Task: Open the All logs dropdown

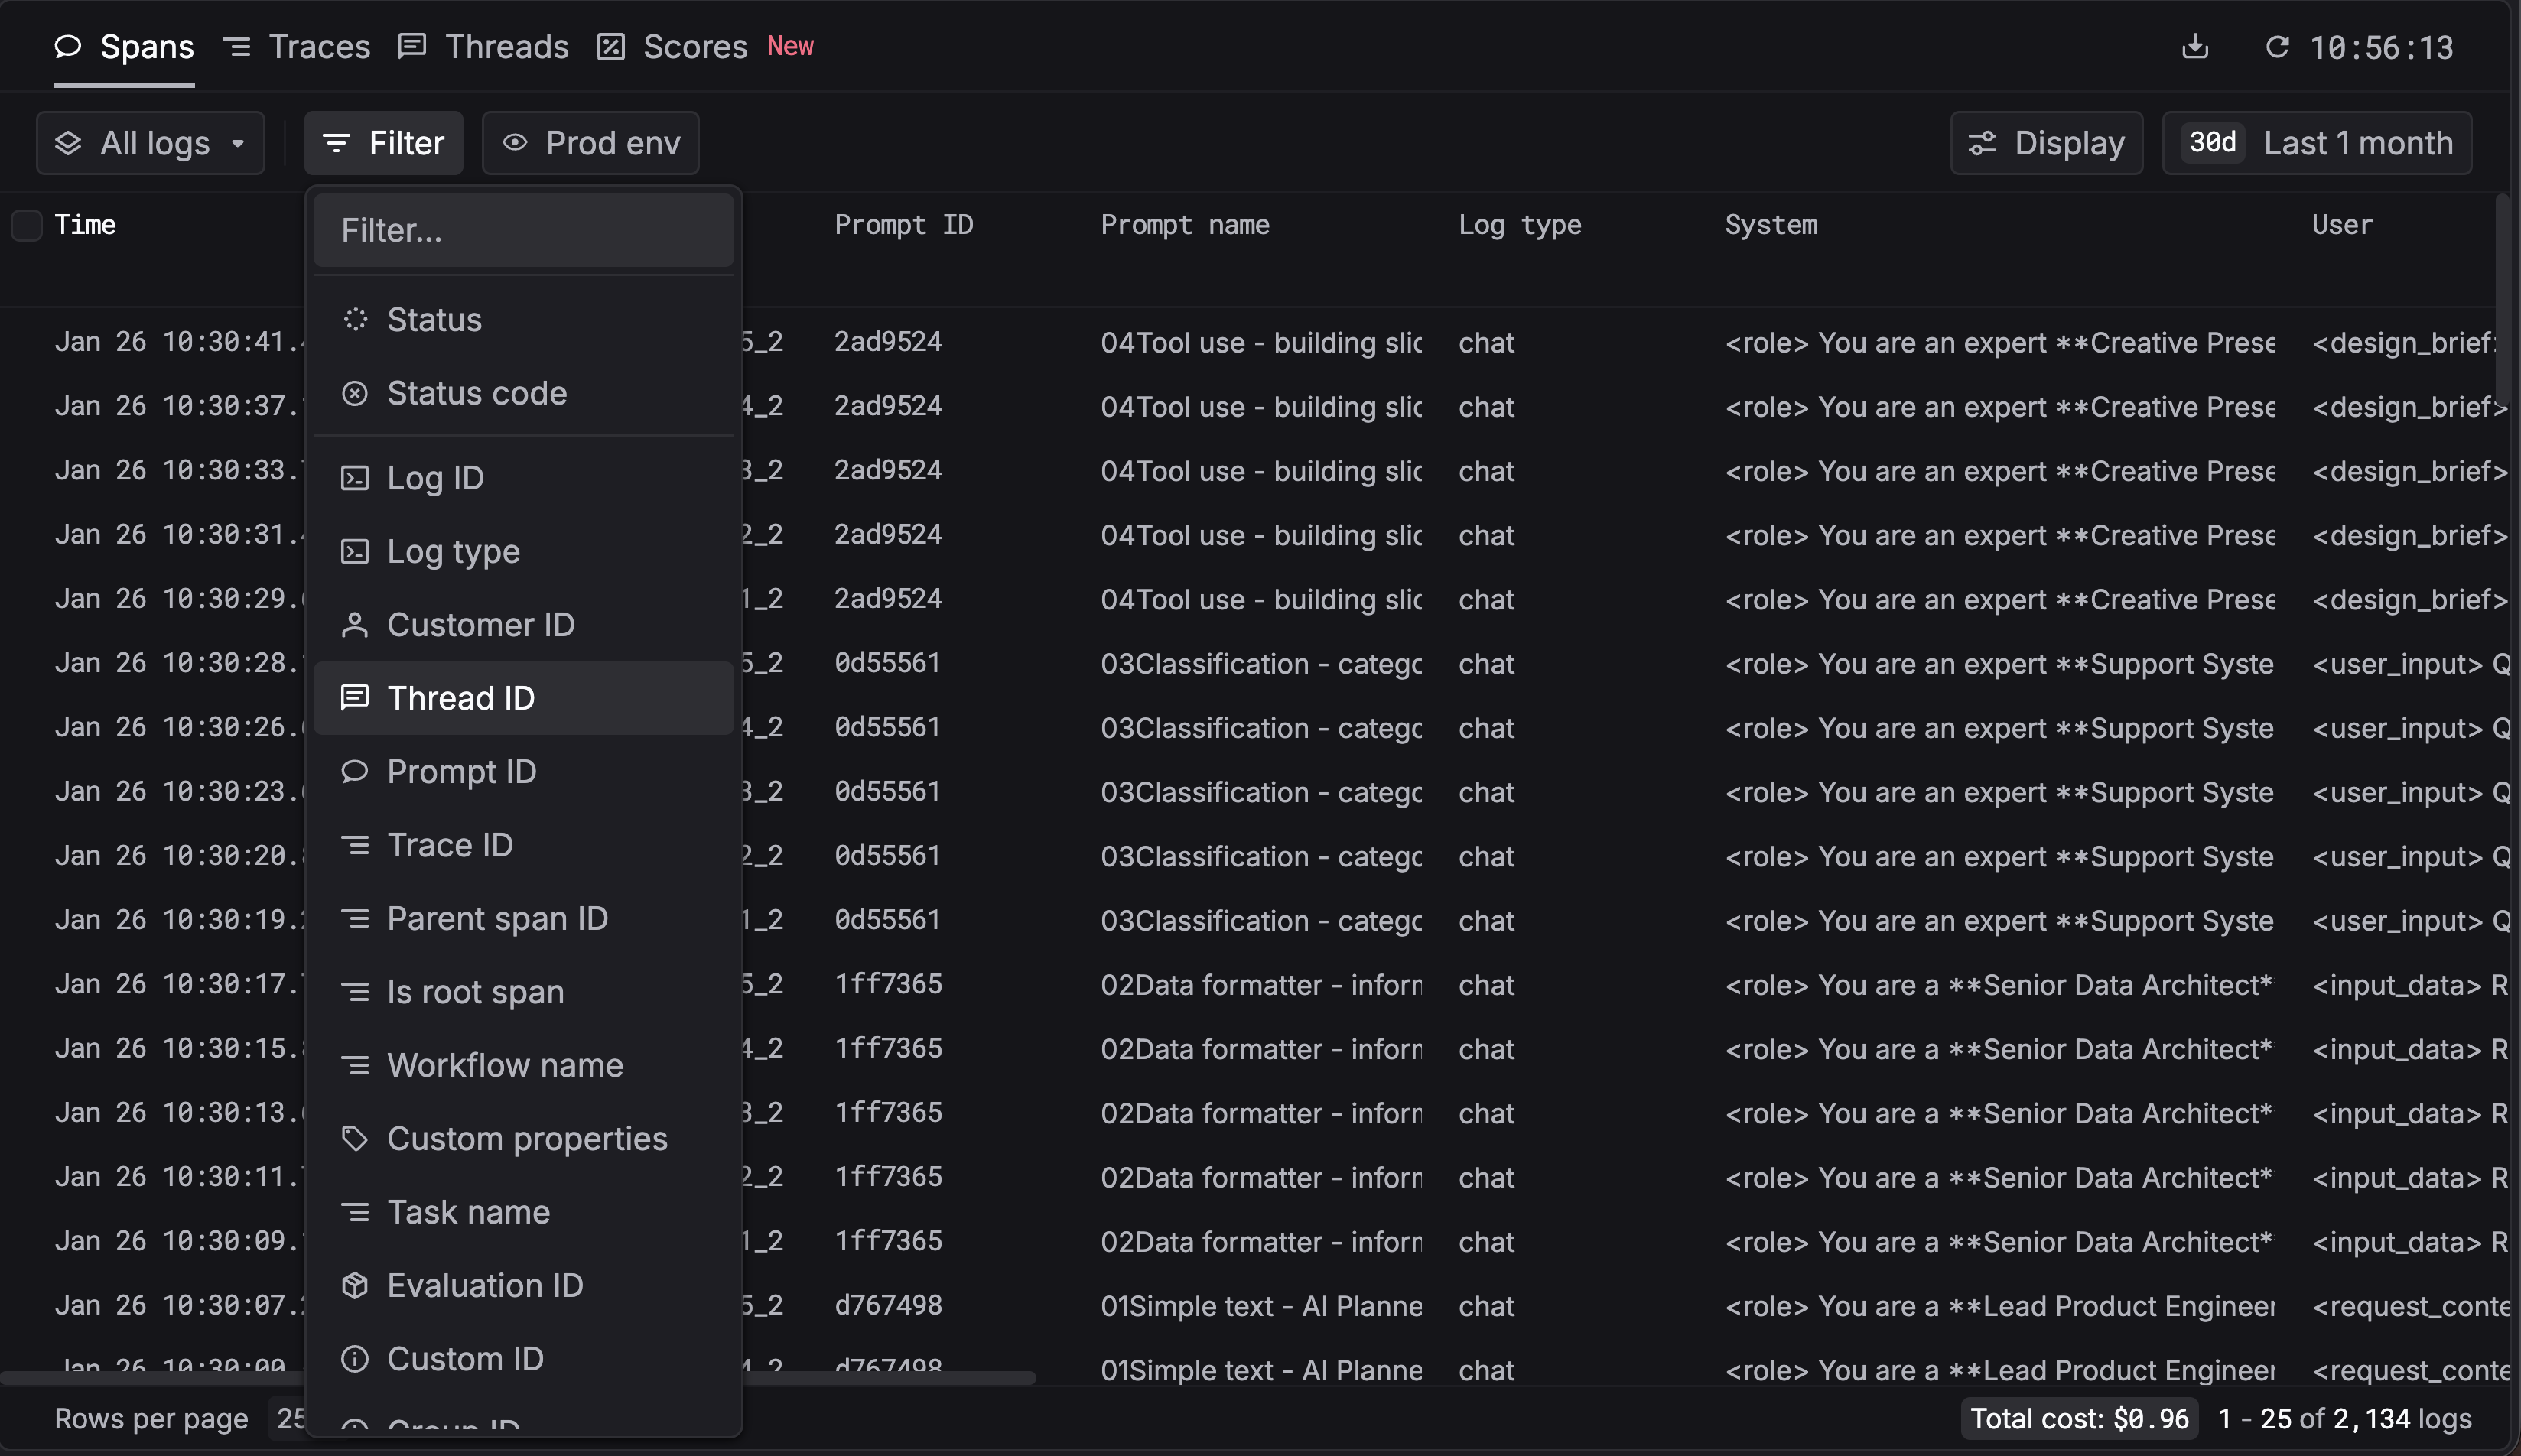Action: pos(151,143)
